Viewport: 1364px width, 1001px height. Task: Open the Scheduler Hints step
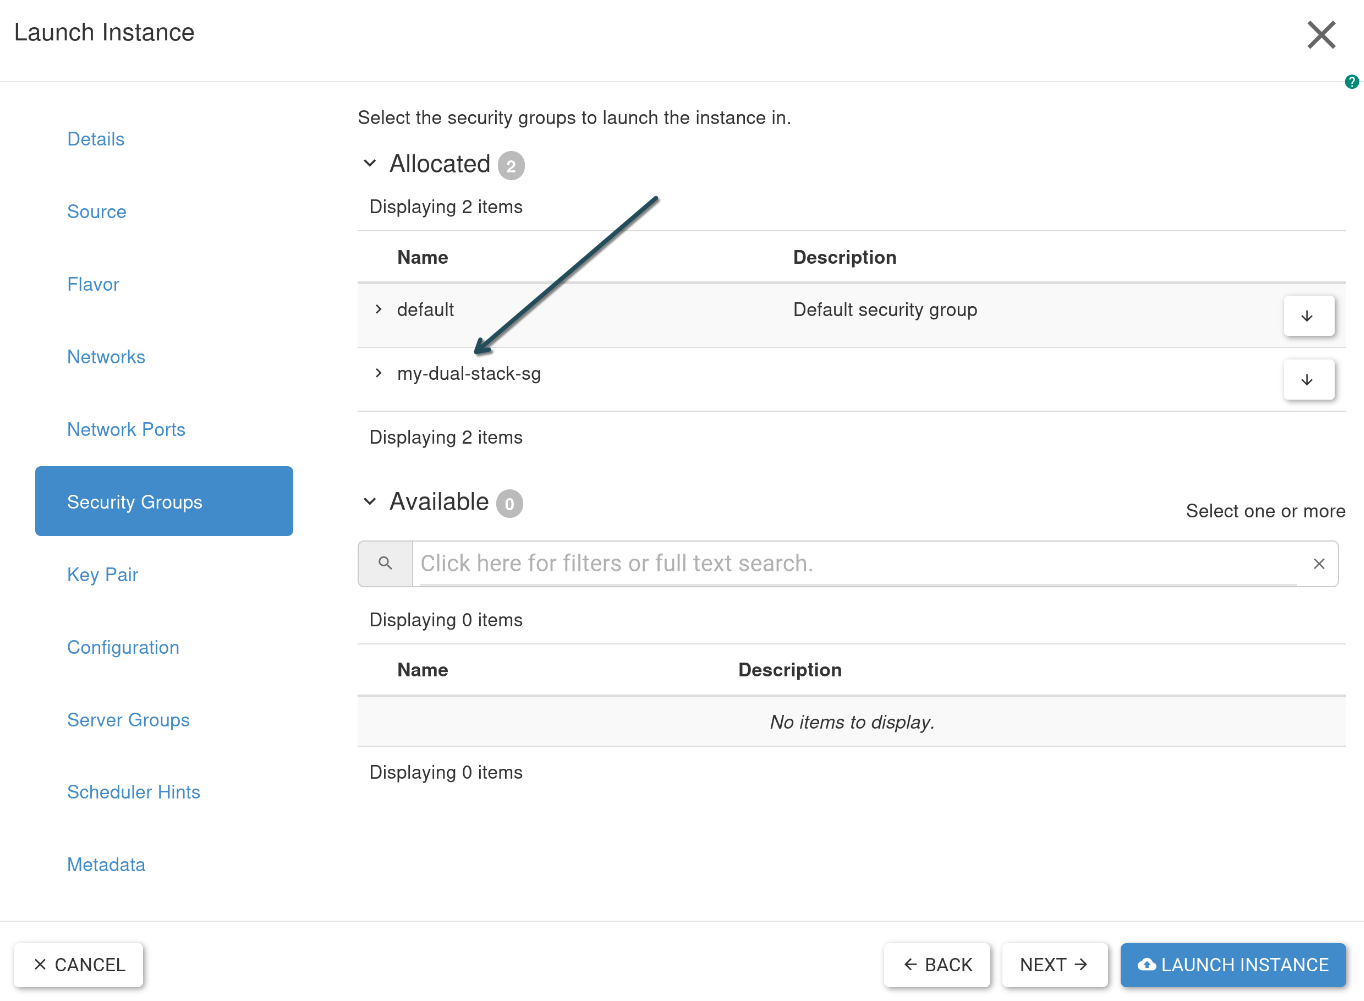(134, 792)
